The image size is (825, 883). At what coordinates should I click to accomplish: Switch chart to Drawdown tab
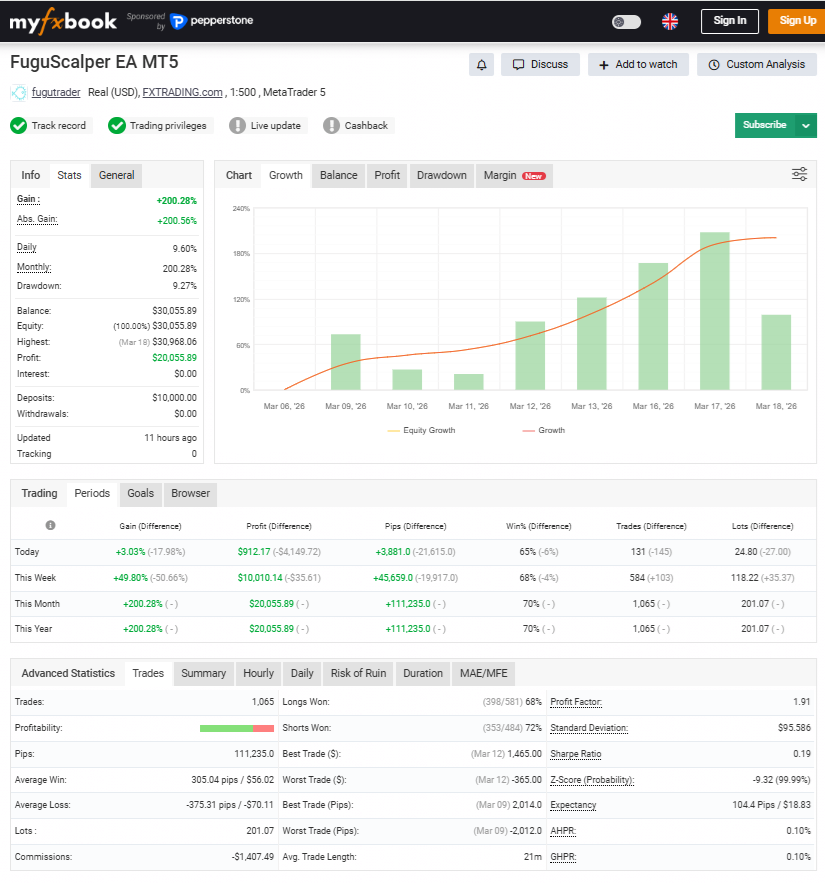pos(442,175)
